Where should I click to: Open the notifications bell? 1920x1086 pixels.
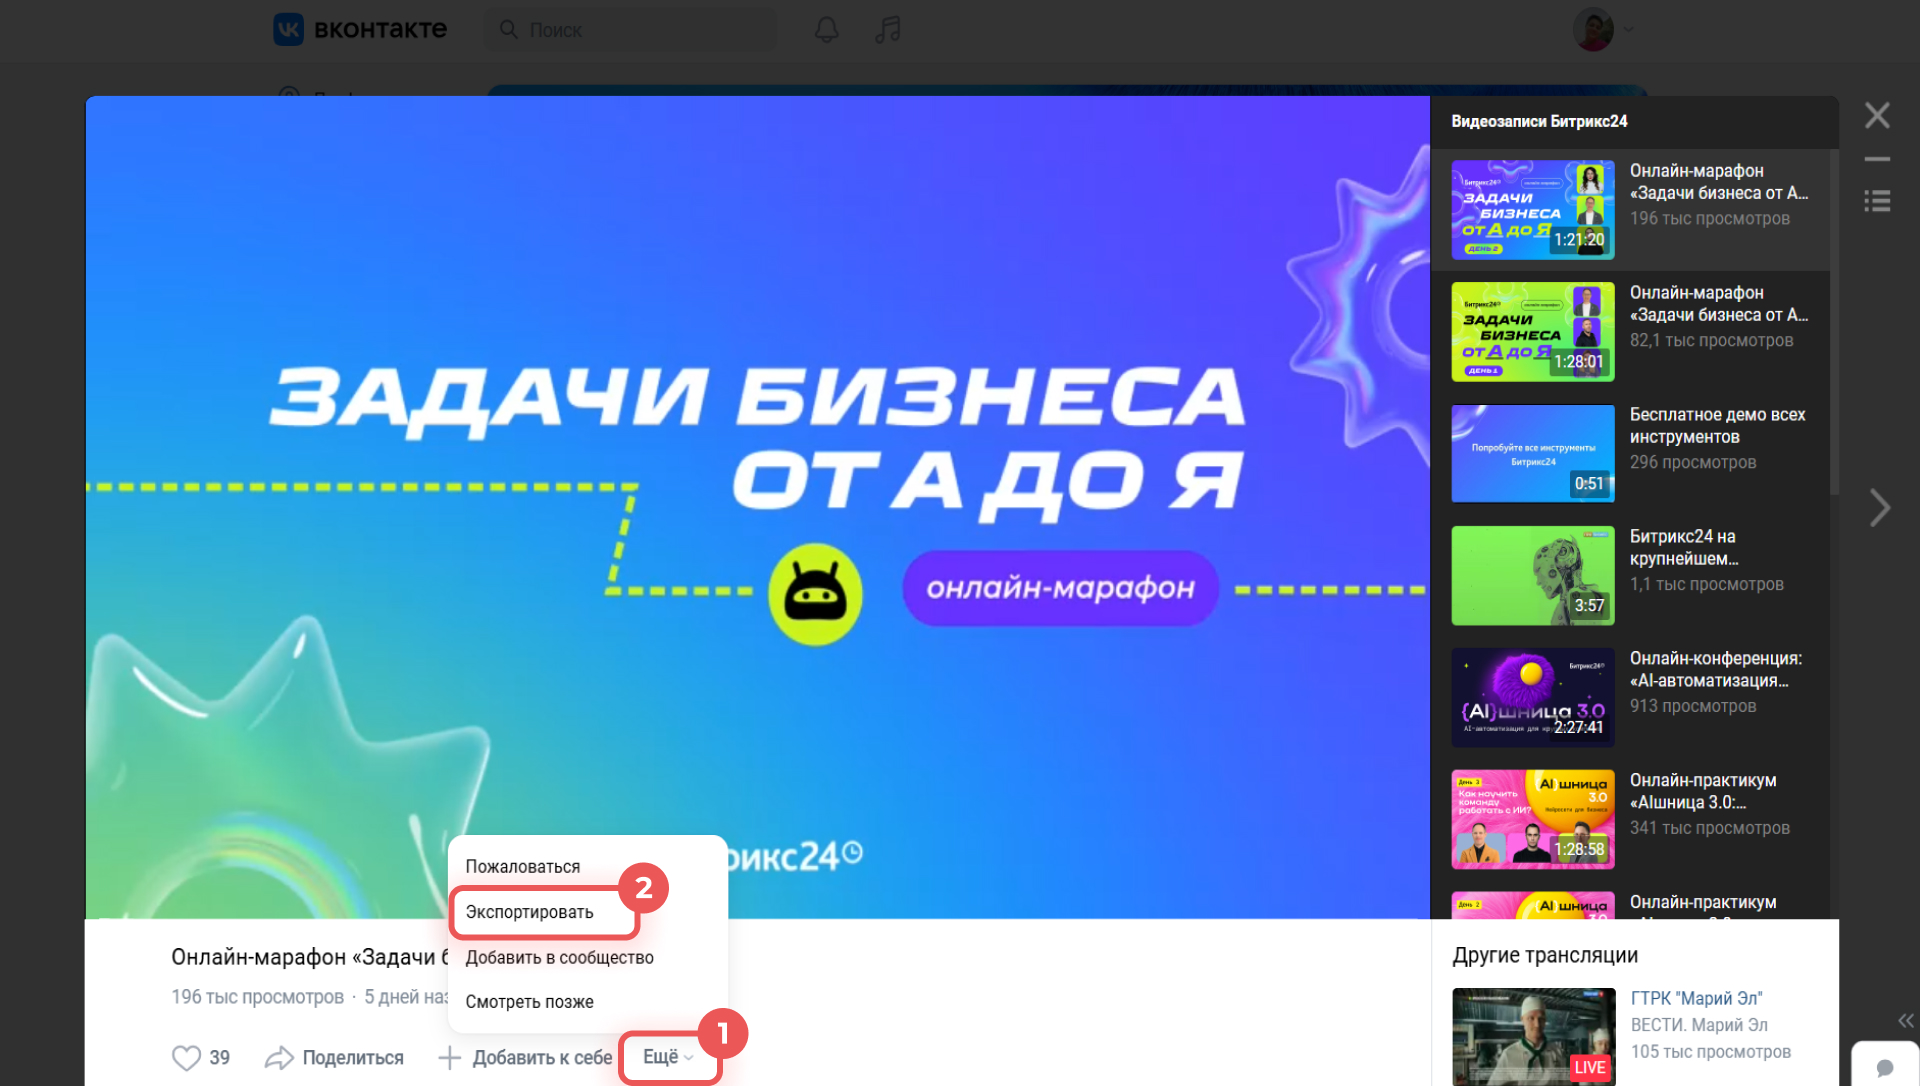(x=826, y=30)
